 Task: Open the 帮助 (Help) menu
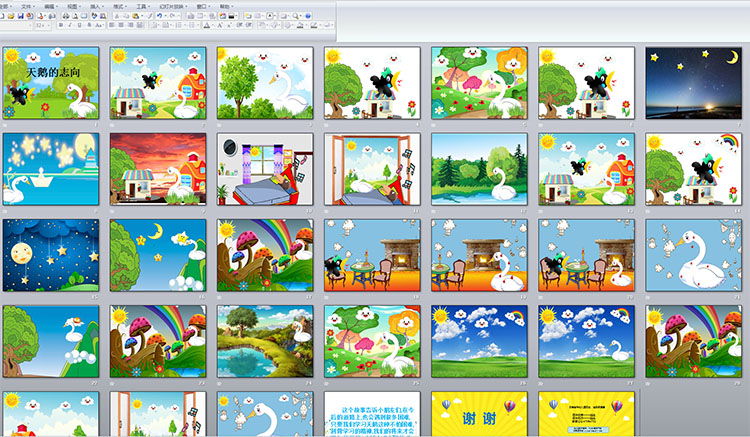(x=225, y=6)
